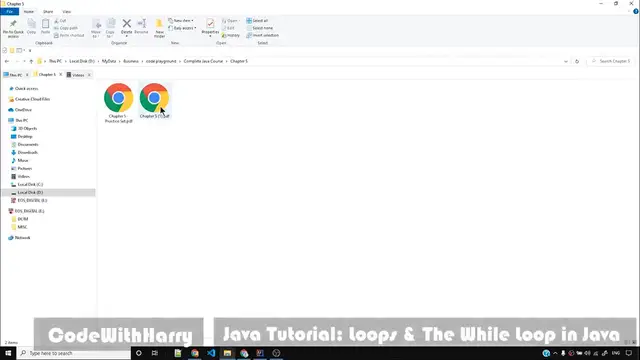This screenshot has width=640, height=360.
Task: Click History in Open group
Action: click(x=231, y=36)
